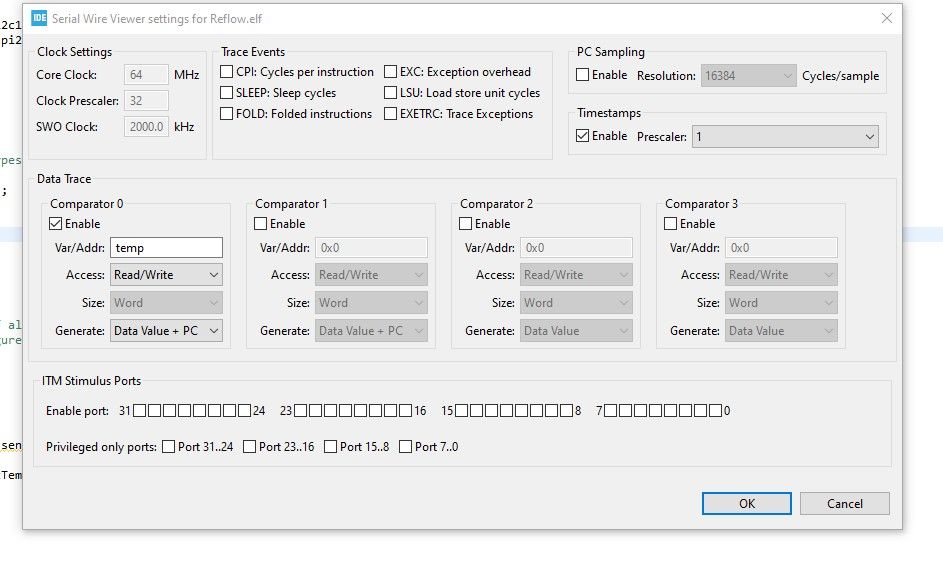Close the Serial Wire Viewer settings dialog
The height and width of the screenshot is (564, 943).
(886, 18)
